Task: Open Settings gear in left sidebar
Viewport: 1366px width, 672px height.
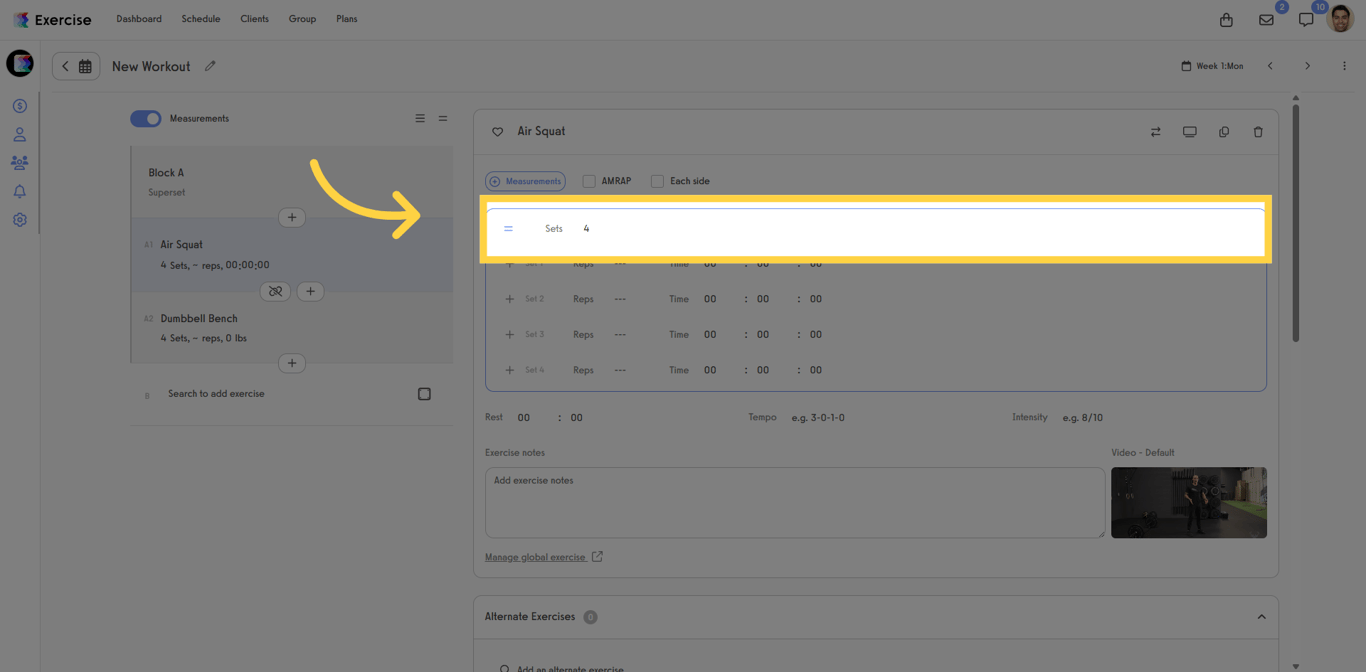Action: [x=19, y=219]
